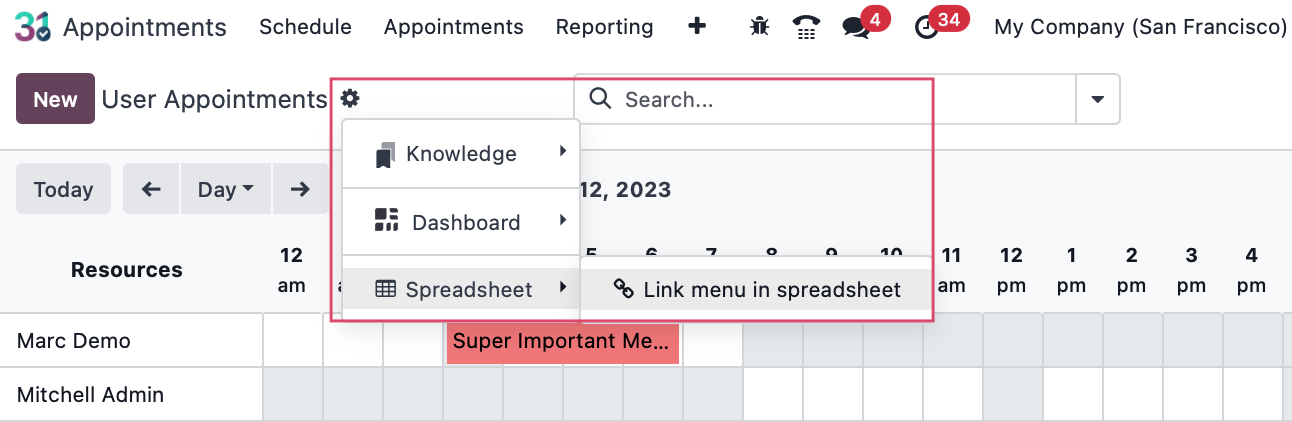Go to previous day with left arrow
The image size is (1292, 422).
pyautogui.click(x=151, y=189)
